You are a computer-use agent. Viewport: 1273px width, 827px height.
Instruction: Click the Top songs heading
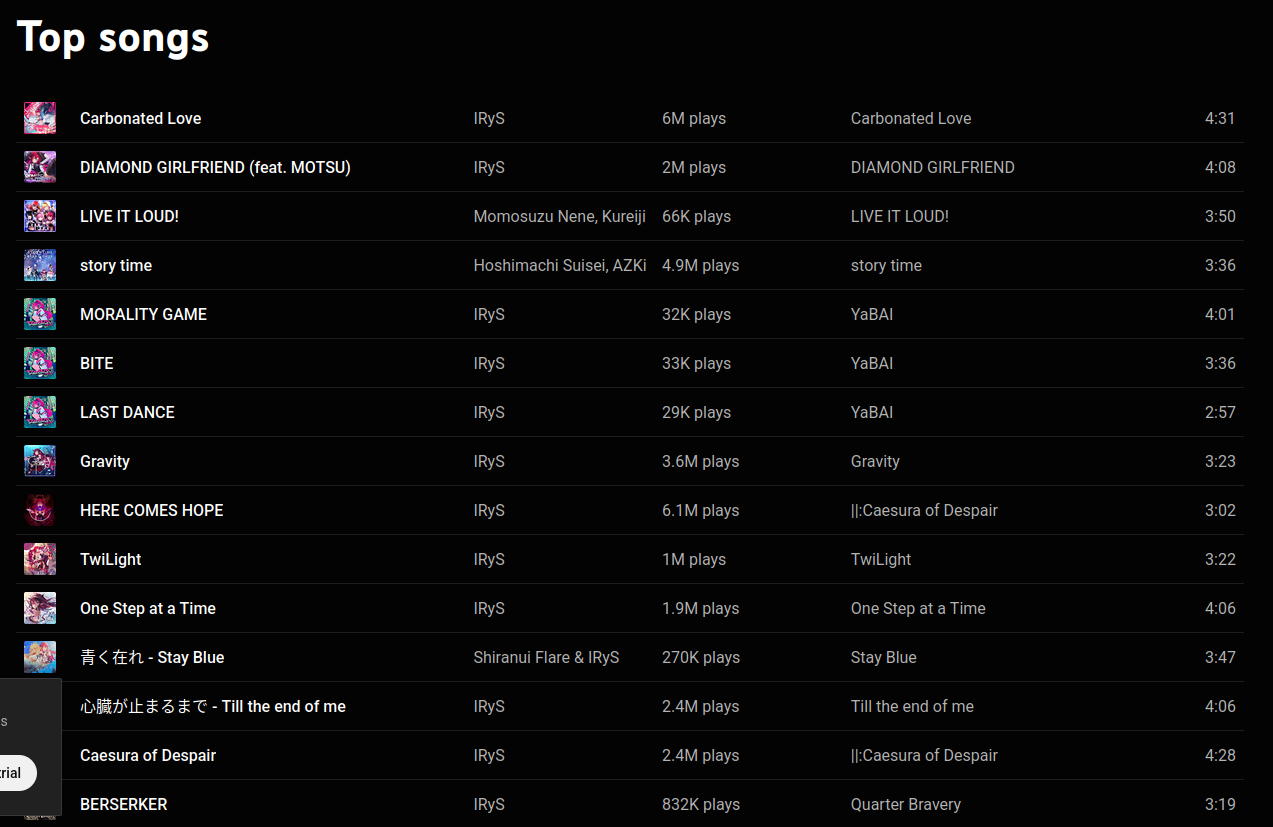pos(113,38)
